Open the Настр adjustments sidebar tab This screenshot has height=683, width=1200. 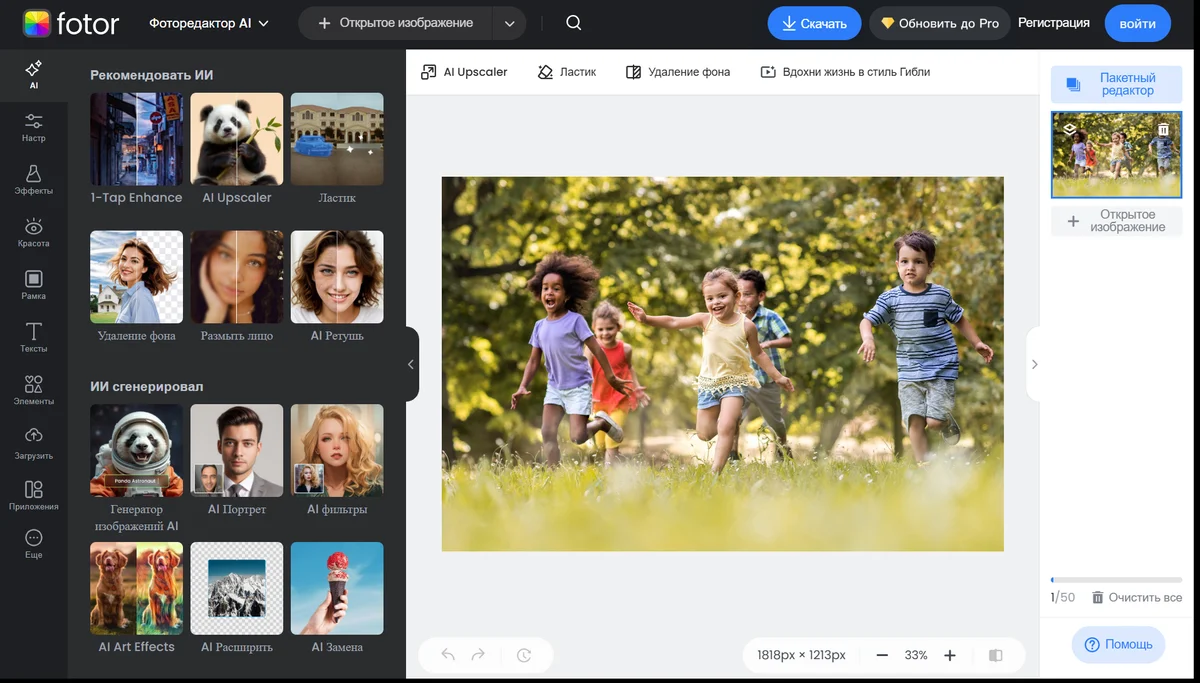click(x=33, y=127)
